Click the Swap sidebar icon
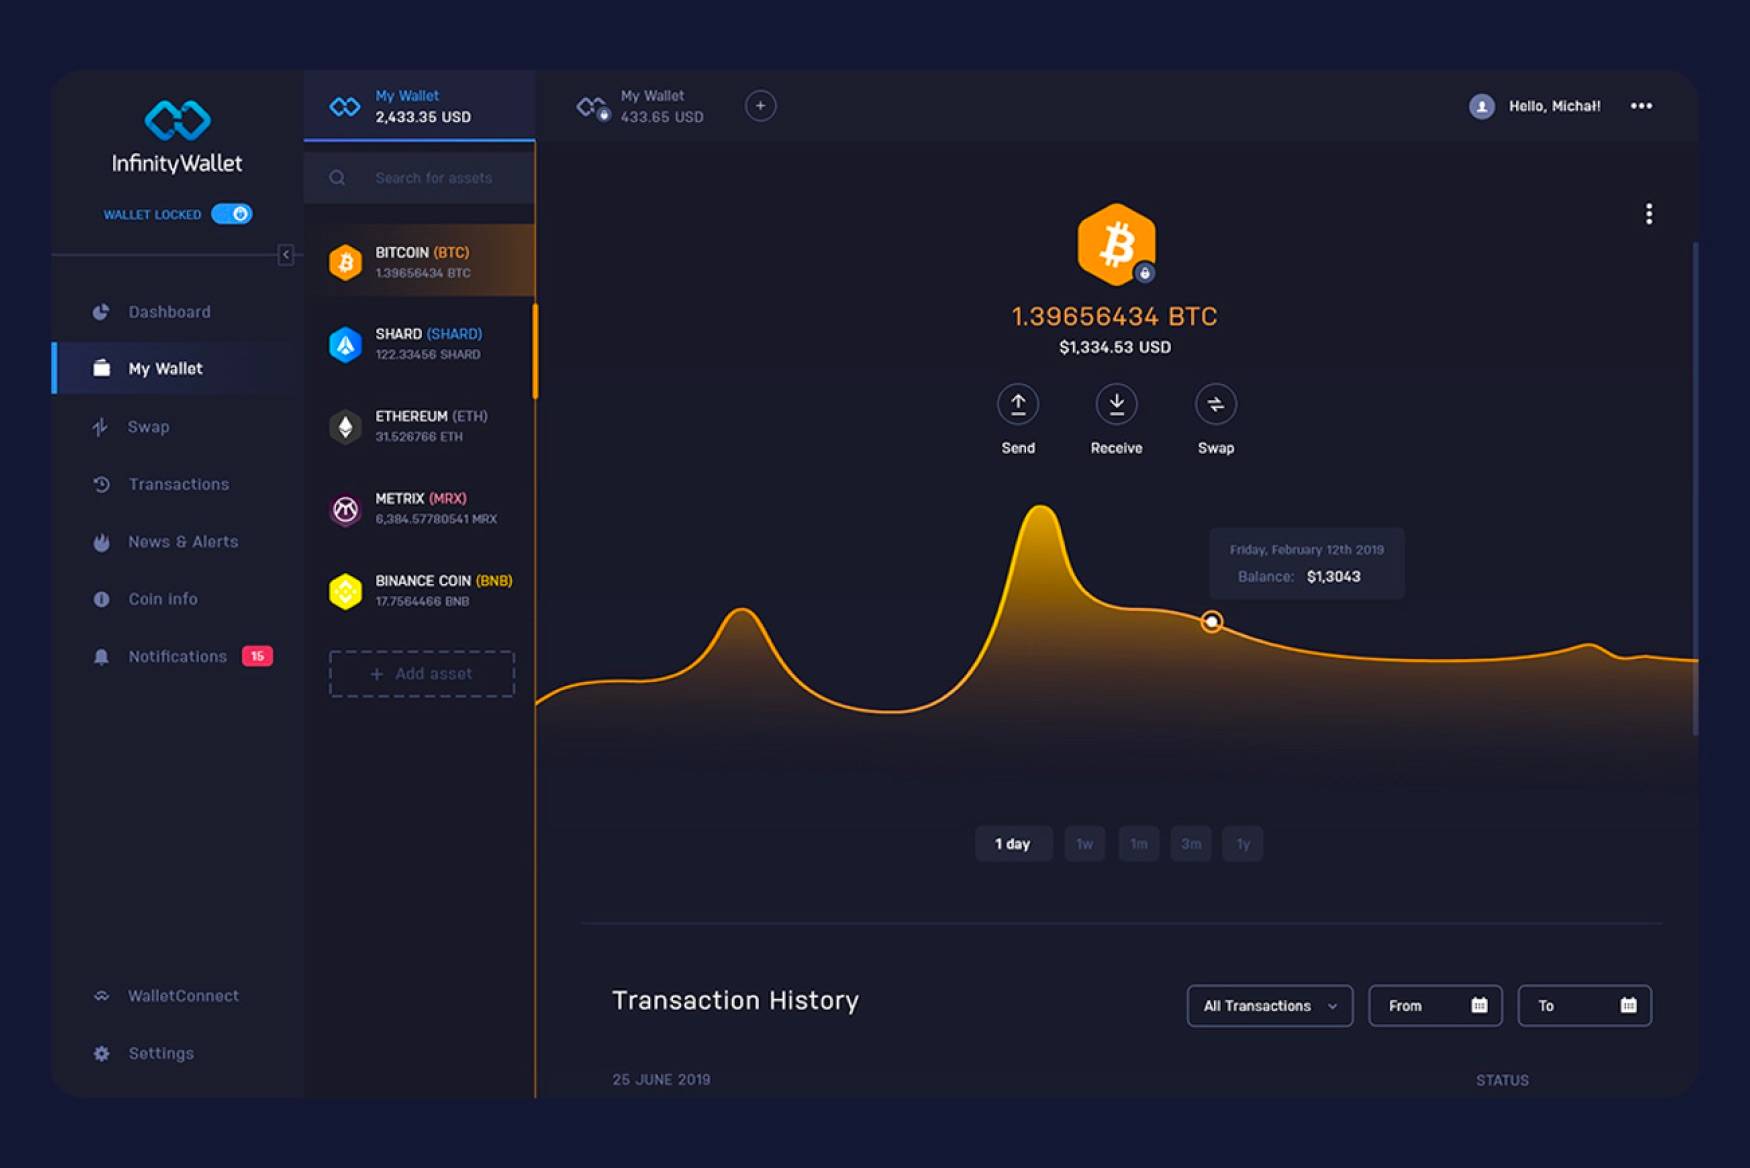This screenshot has width=1750, height=1168. pos(100,427)
